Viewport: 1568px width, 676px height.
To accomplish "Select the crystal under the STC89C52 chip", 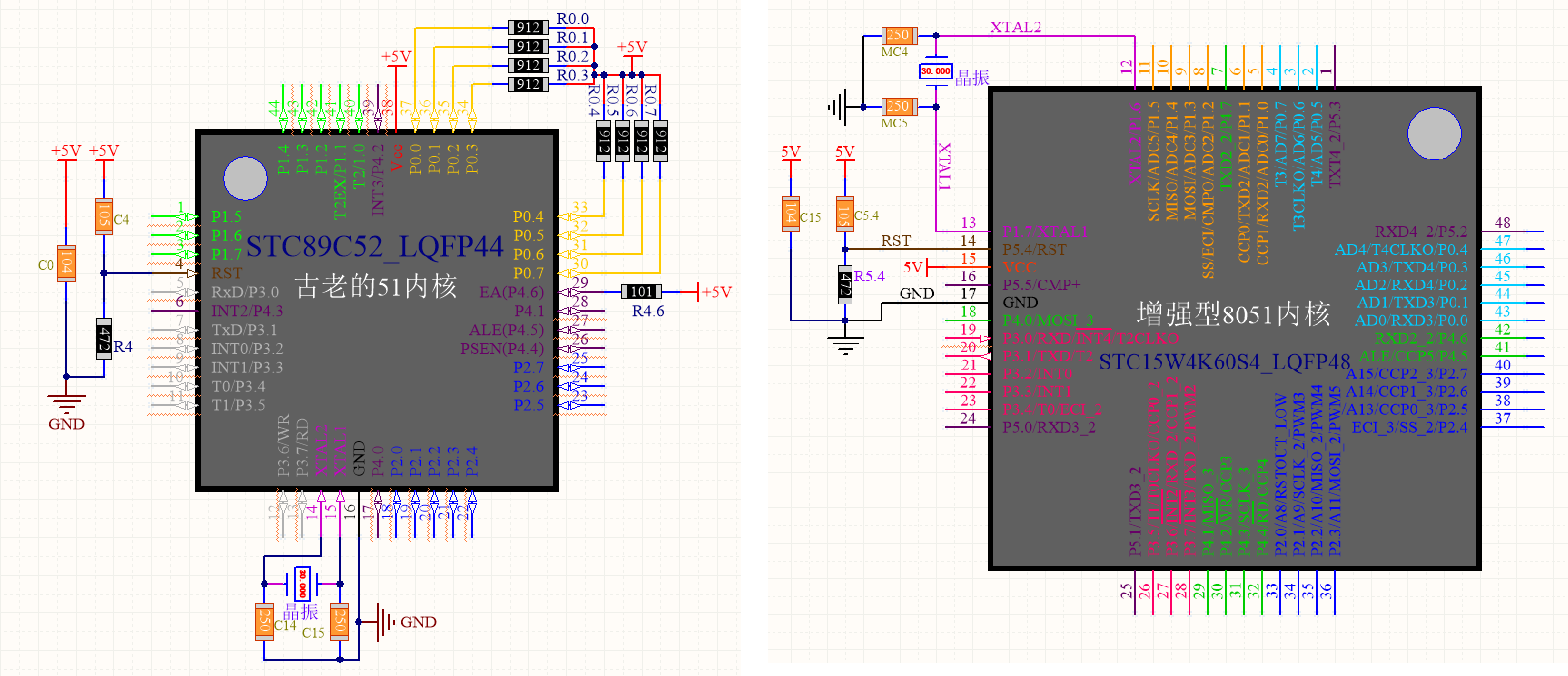I will point(302,581).
